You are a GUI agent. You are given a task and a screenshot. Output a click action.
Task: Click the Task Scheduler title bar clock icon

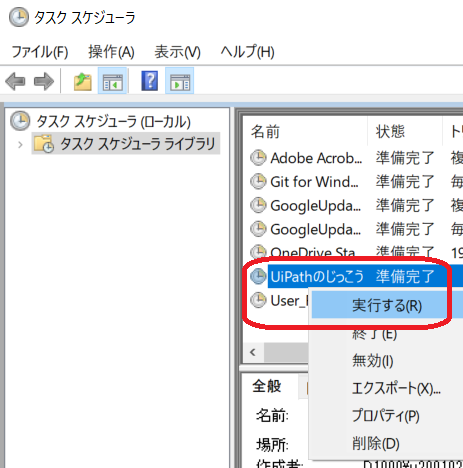(x=19, y=17)
